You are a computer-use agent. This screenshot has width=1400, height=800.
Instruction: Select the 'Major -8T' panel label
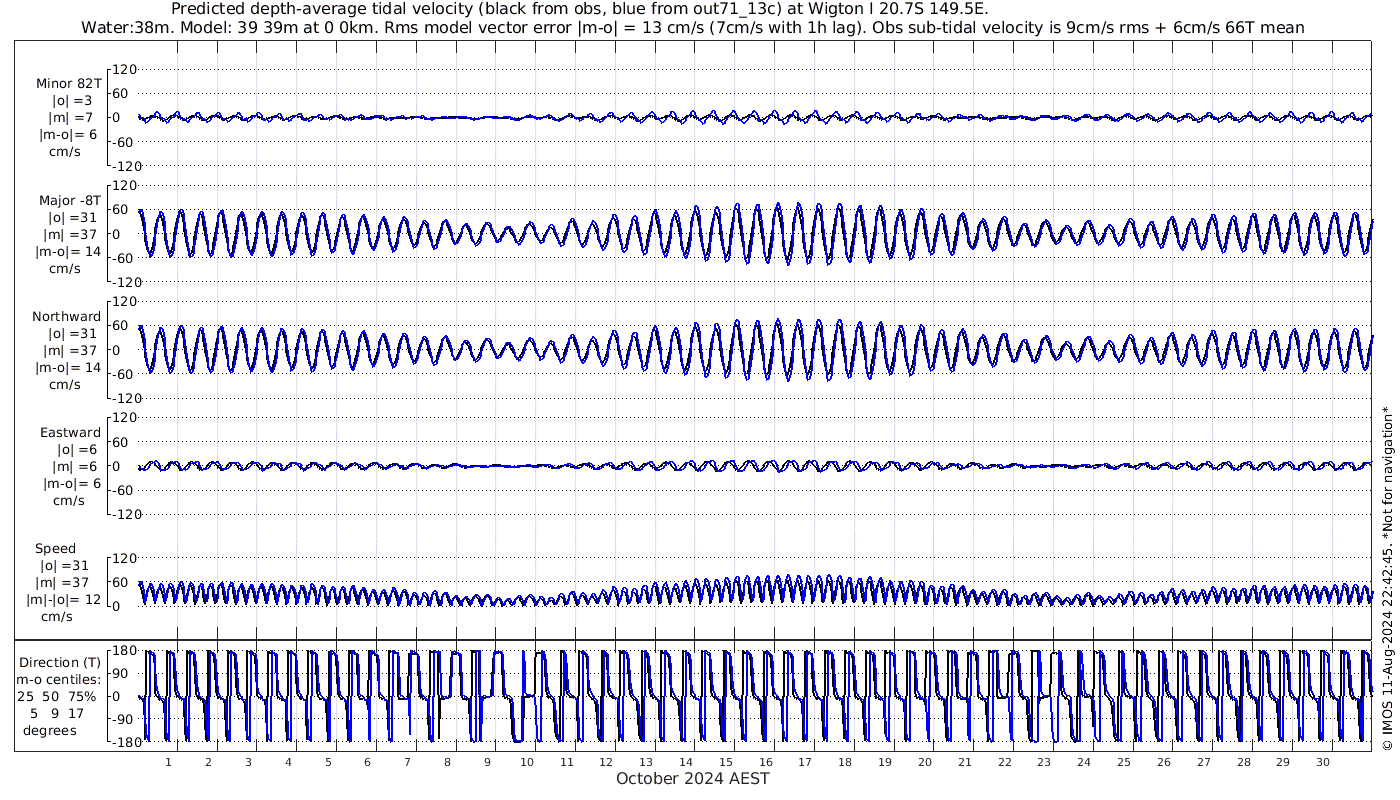69,200
